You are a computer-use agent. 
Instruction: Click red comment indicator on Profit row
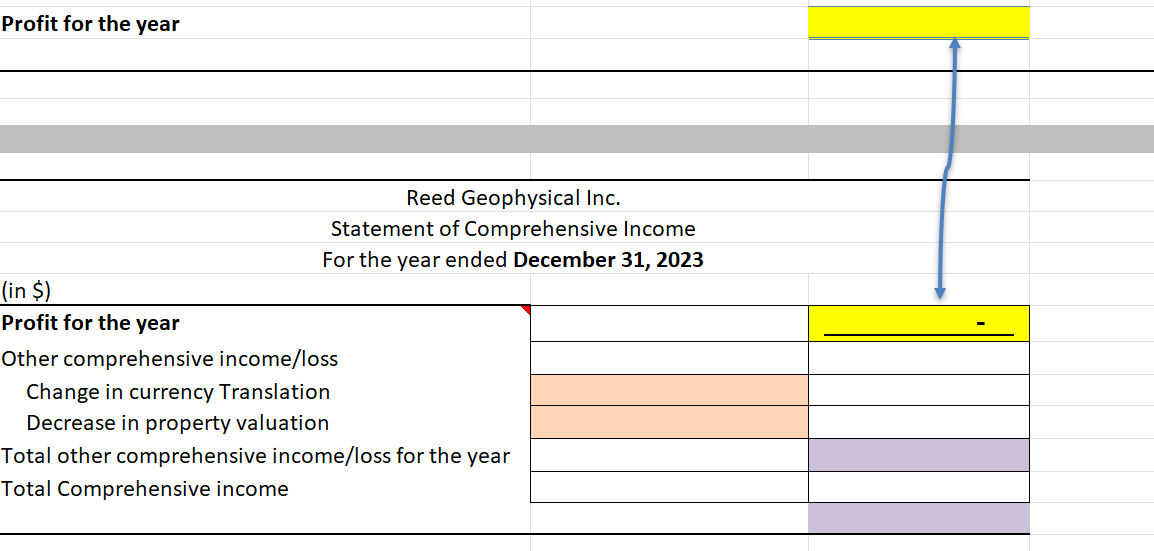coord(525,310)
